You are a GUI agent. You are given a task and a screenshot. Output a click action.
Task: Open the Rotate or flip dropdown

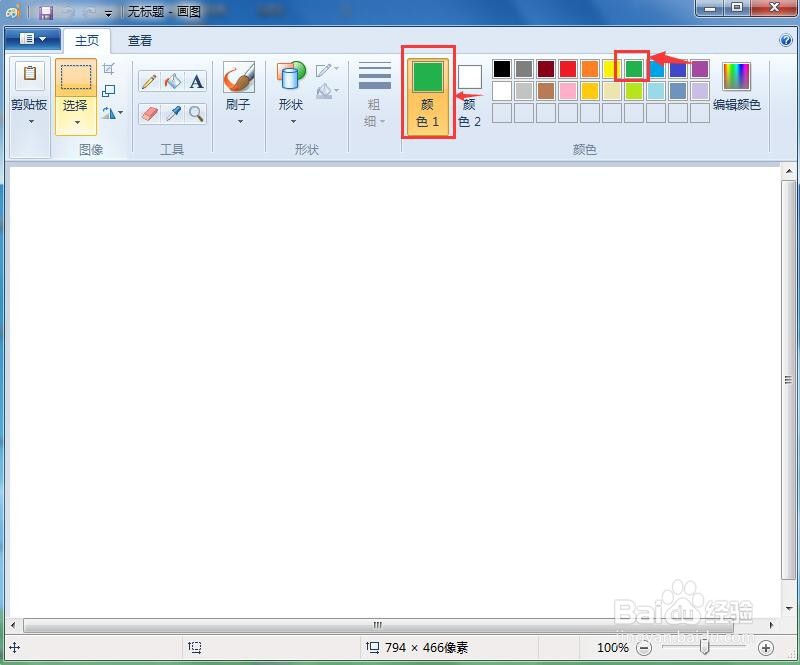(112, 113)
